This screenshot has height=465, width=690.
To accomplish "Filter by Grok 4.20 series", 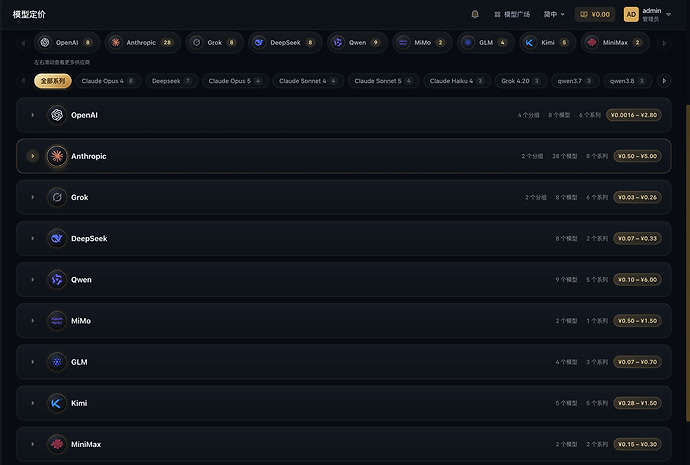I will point(521,81).
